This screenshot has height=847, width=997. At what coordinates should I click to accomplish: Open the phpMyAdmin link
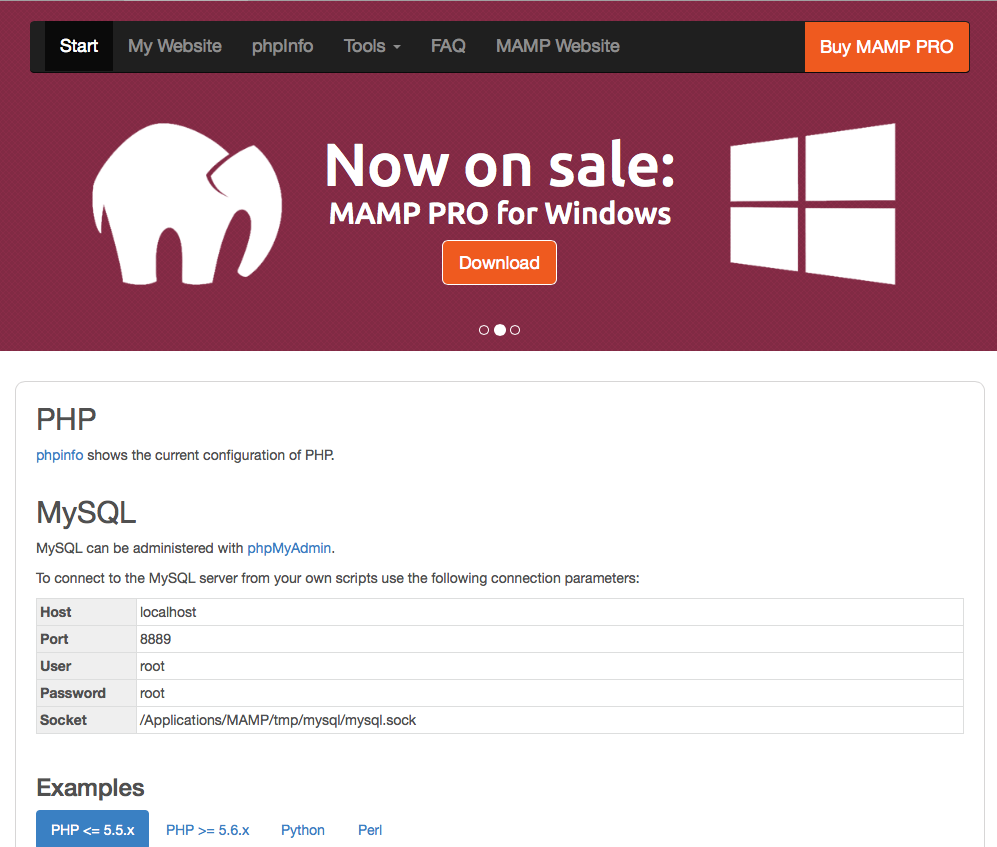289,548
